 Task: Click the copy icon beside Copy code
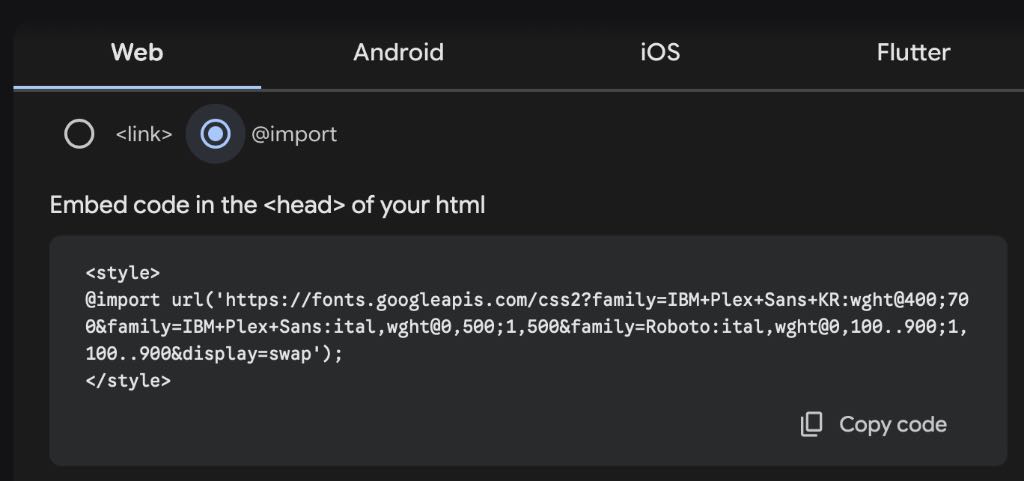(811, 425)
